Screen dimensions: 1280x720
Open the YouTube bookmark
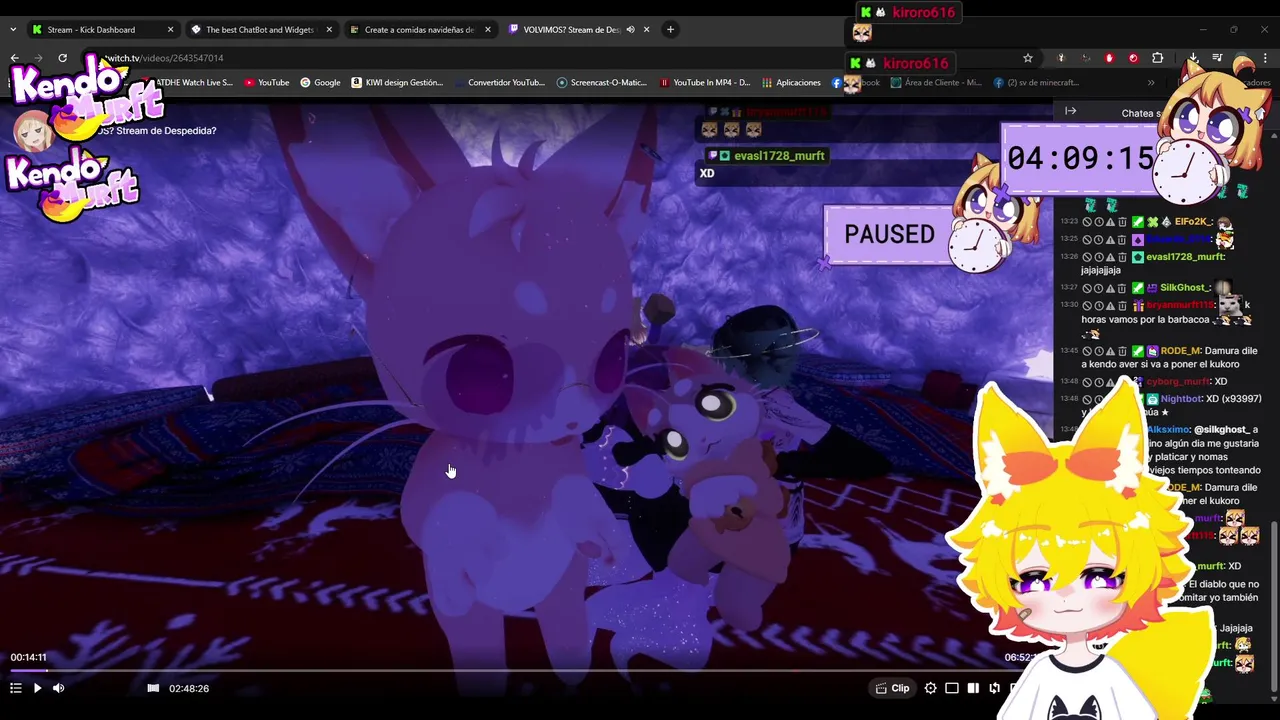[x=266, y=82]
